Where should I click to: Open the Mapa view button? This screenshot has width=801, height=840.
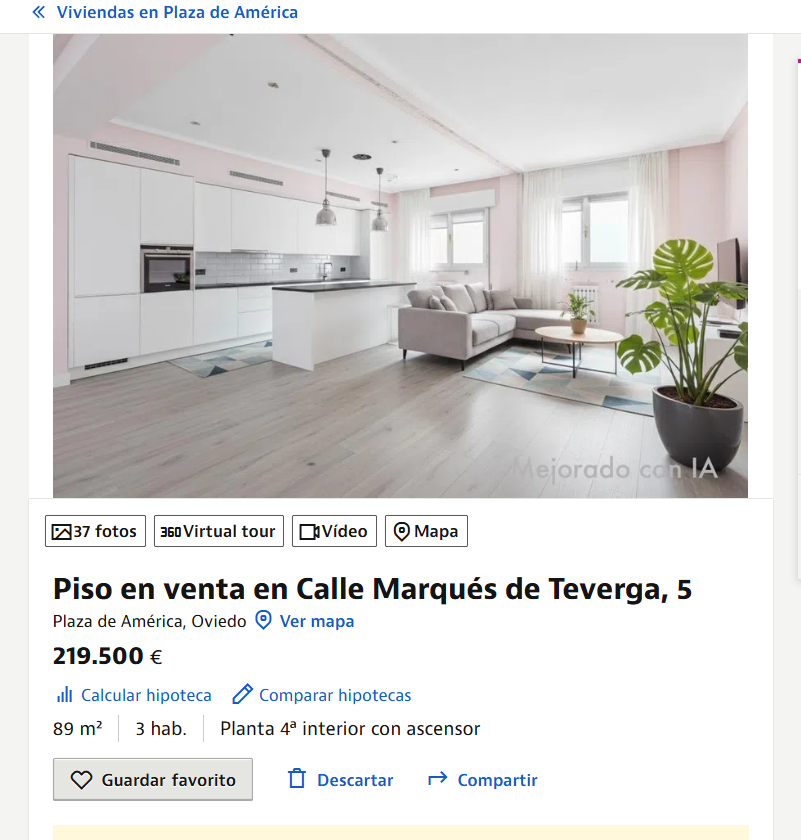click(426, 531)
